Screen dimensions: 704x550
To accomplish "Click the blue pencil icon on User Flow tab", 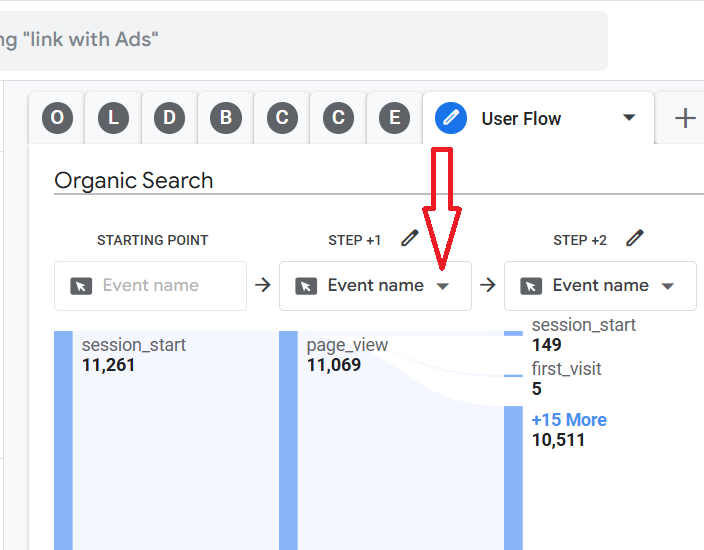I will pyautogui.click(x=451, y=118).
